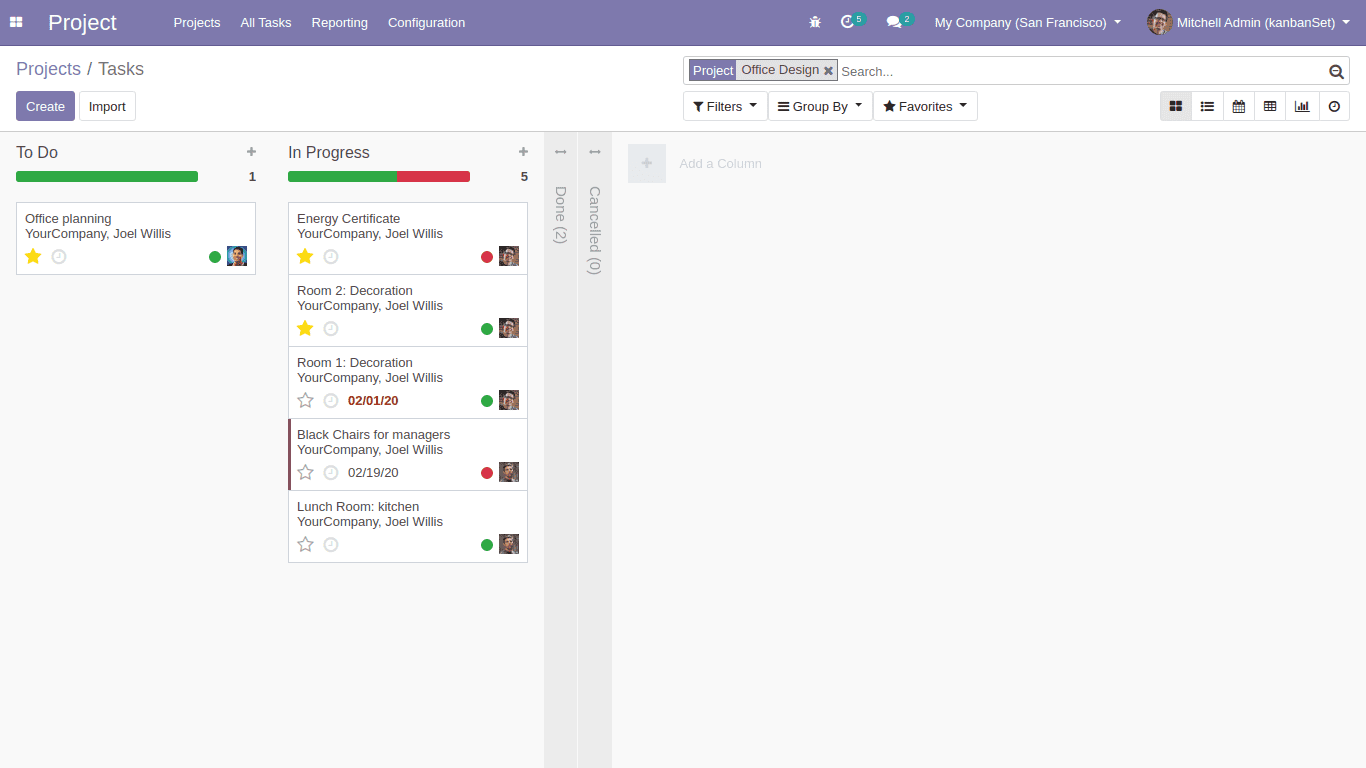The width and height of the screenshot is (1366, 768).
Task: Star the Lunch Room: kitchen task
Action: click(x=305, y=545)
